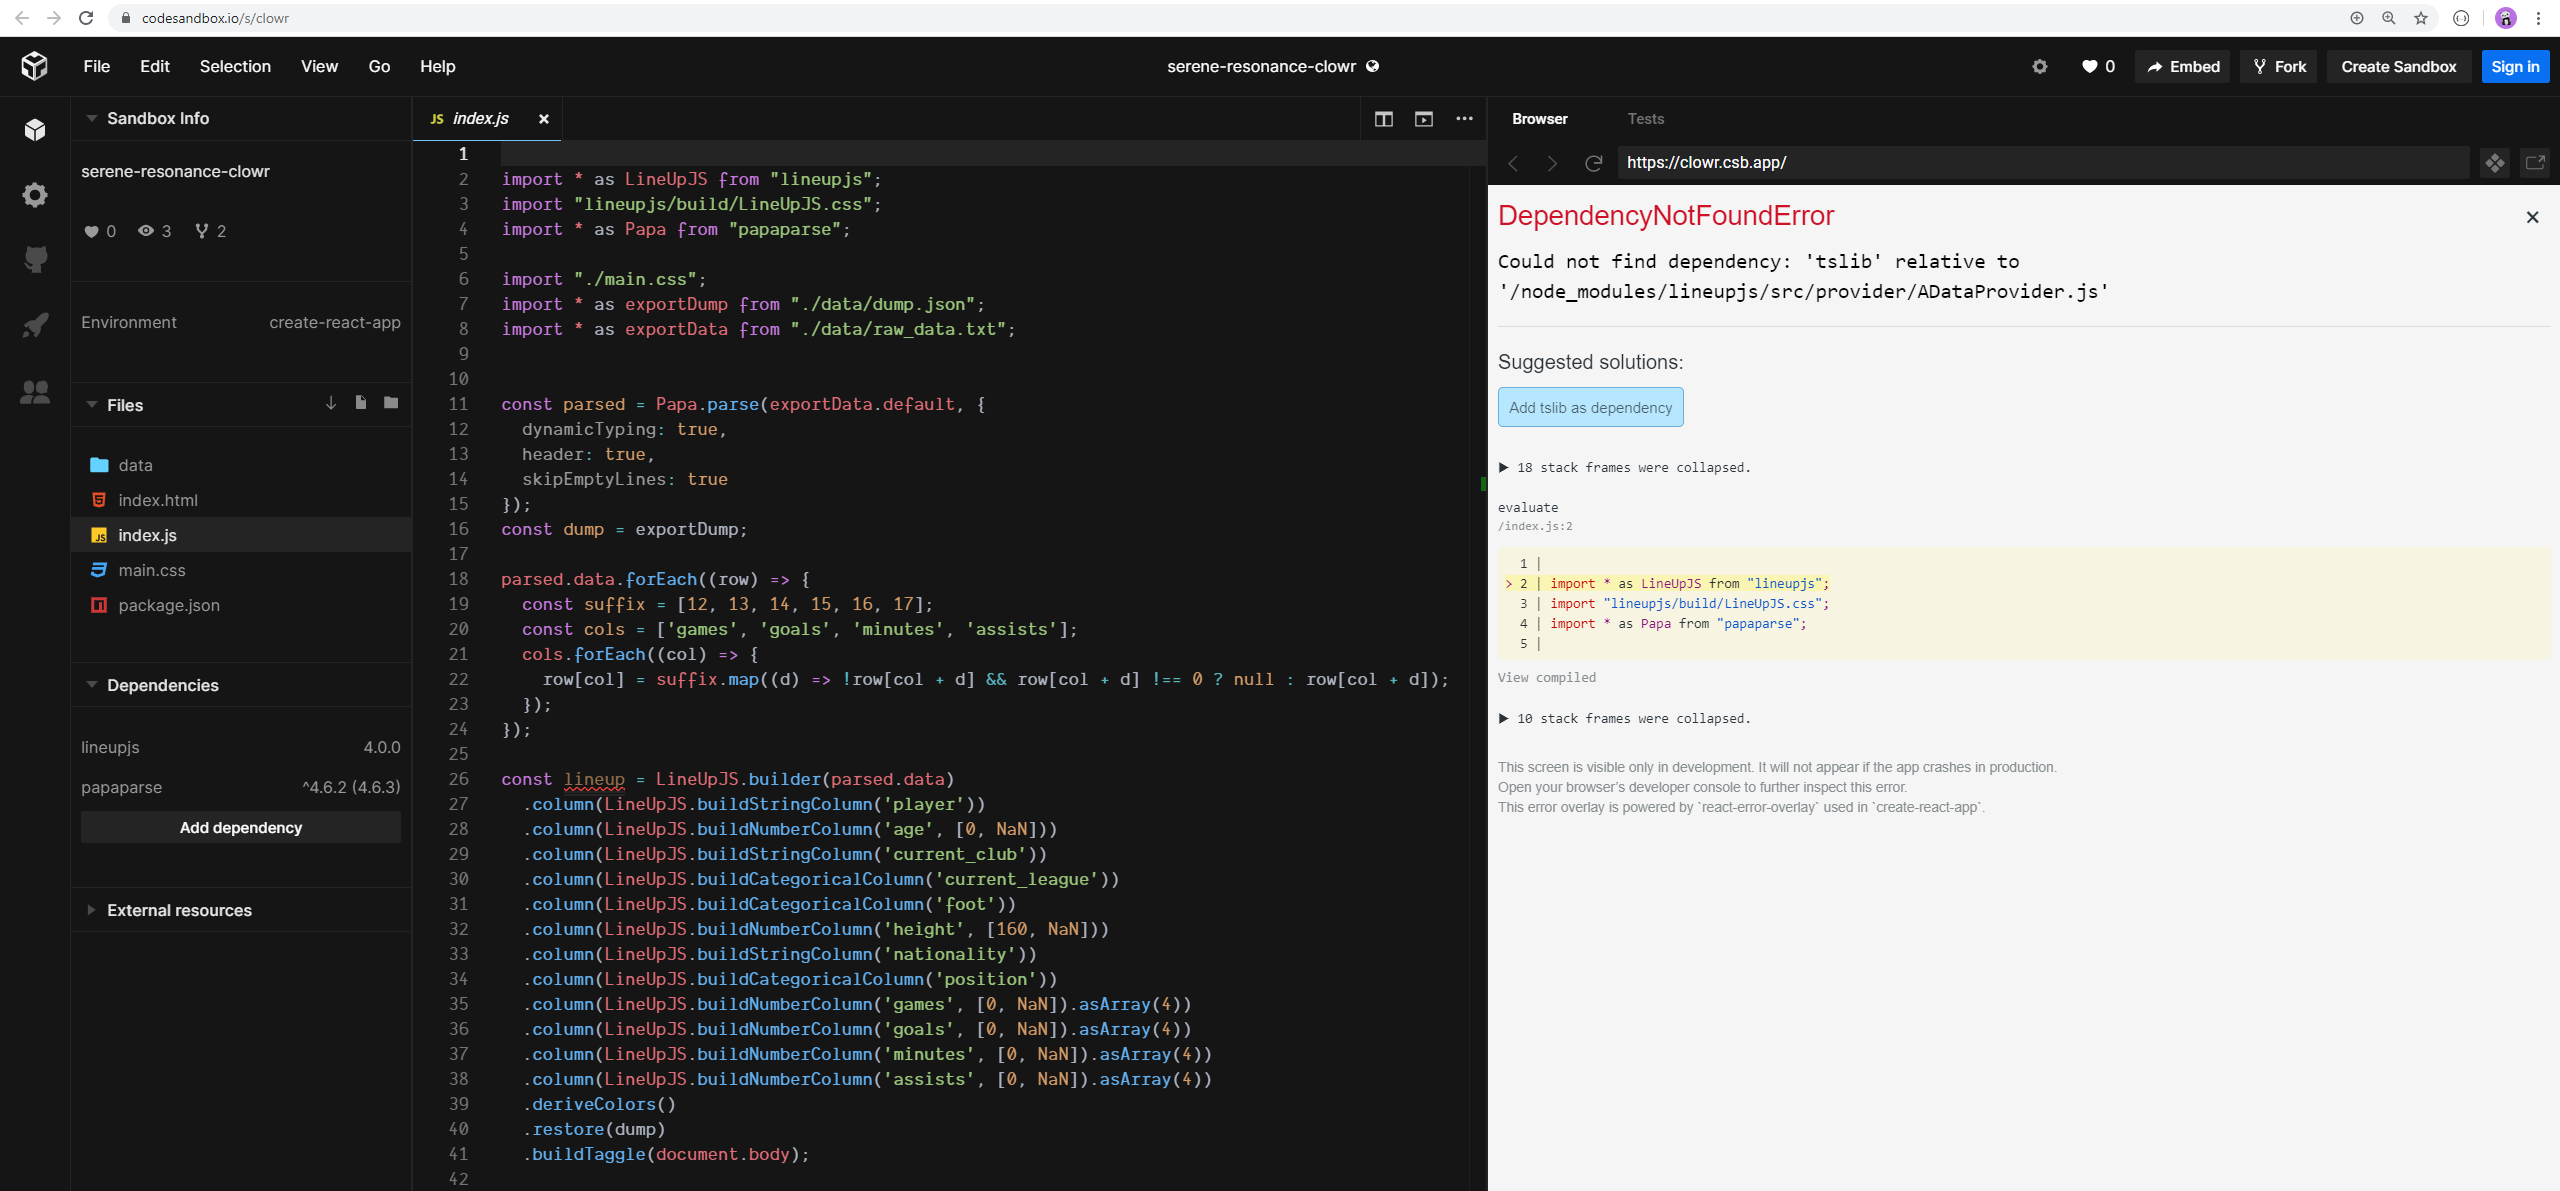The image size is (2560, 1191).
Task: Create a new file in the Files panel
Action: 360,403
